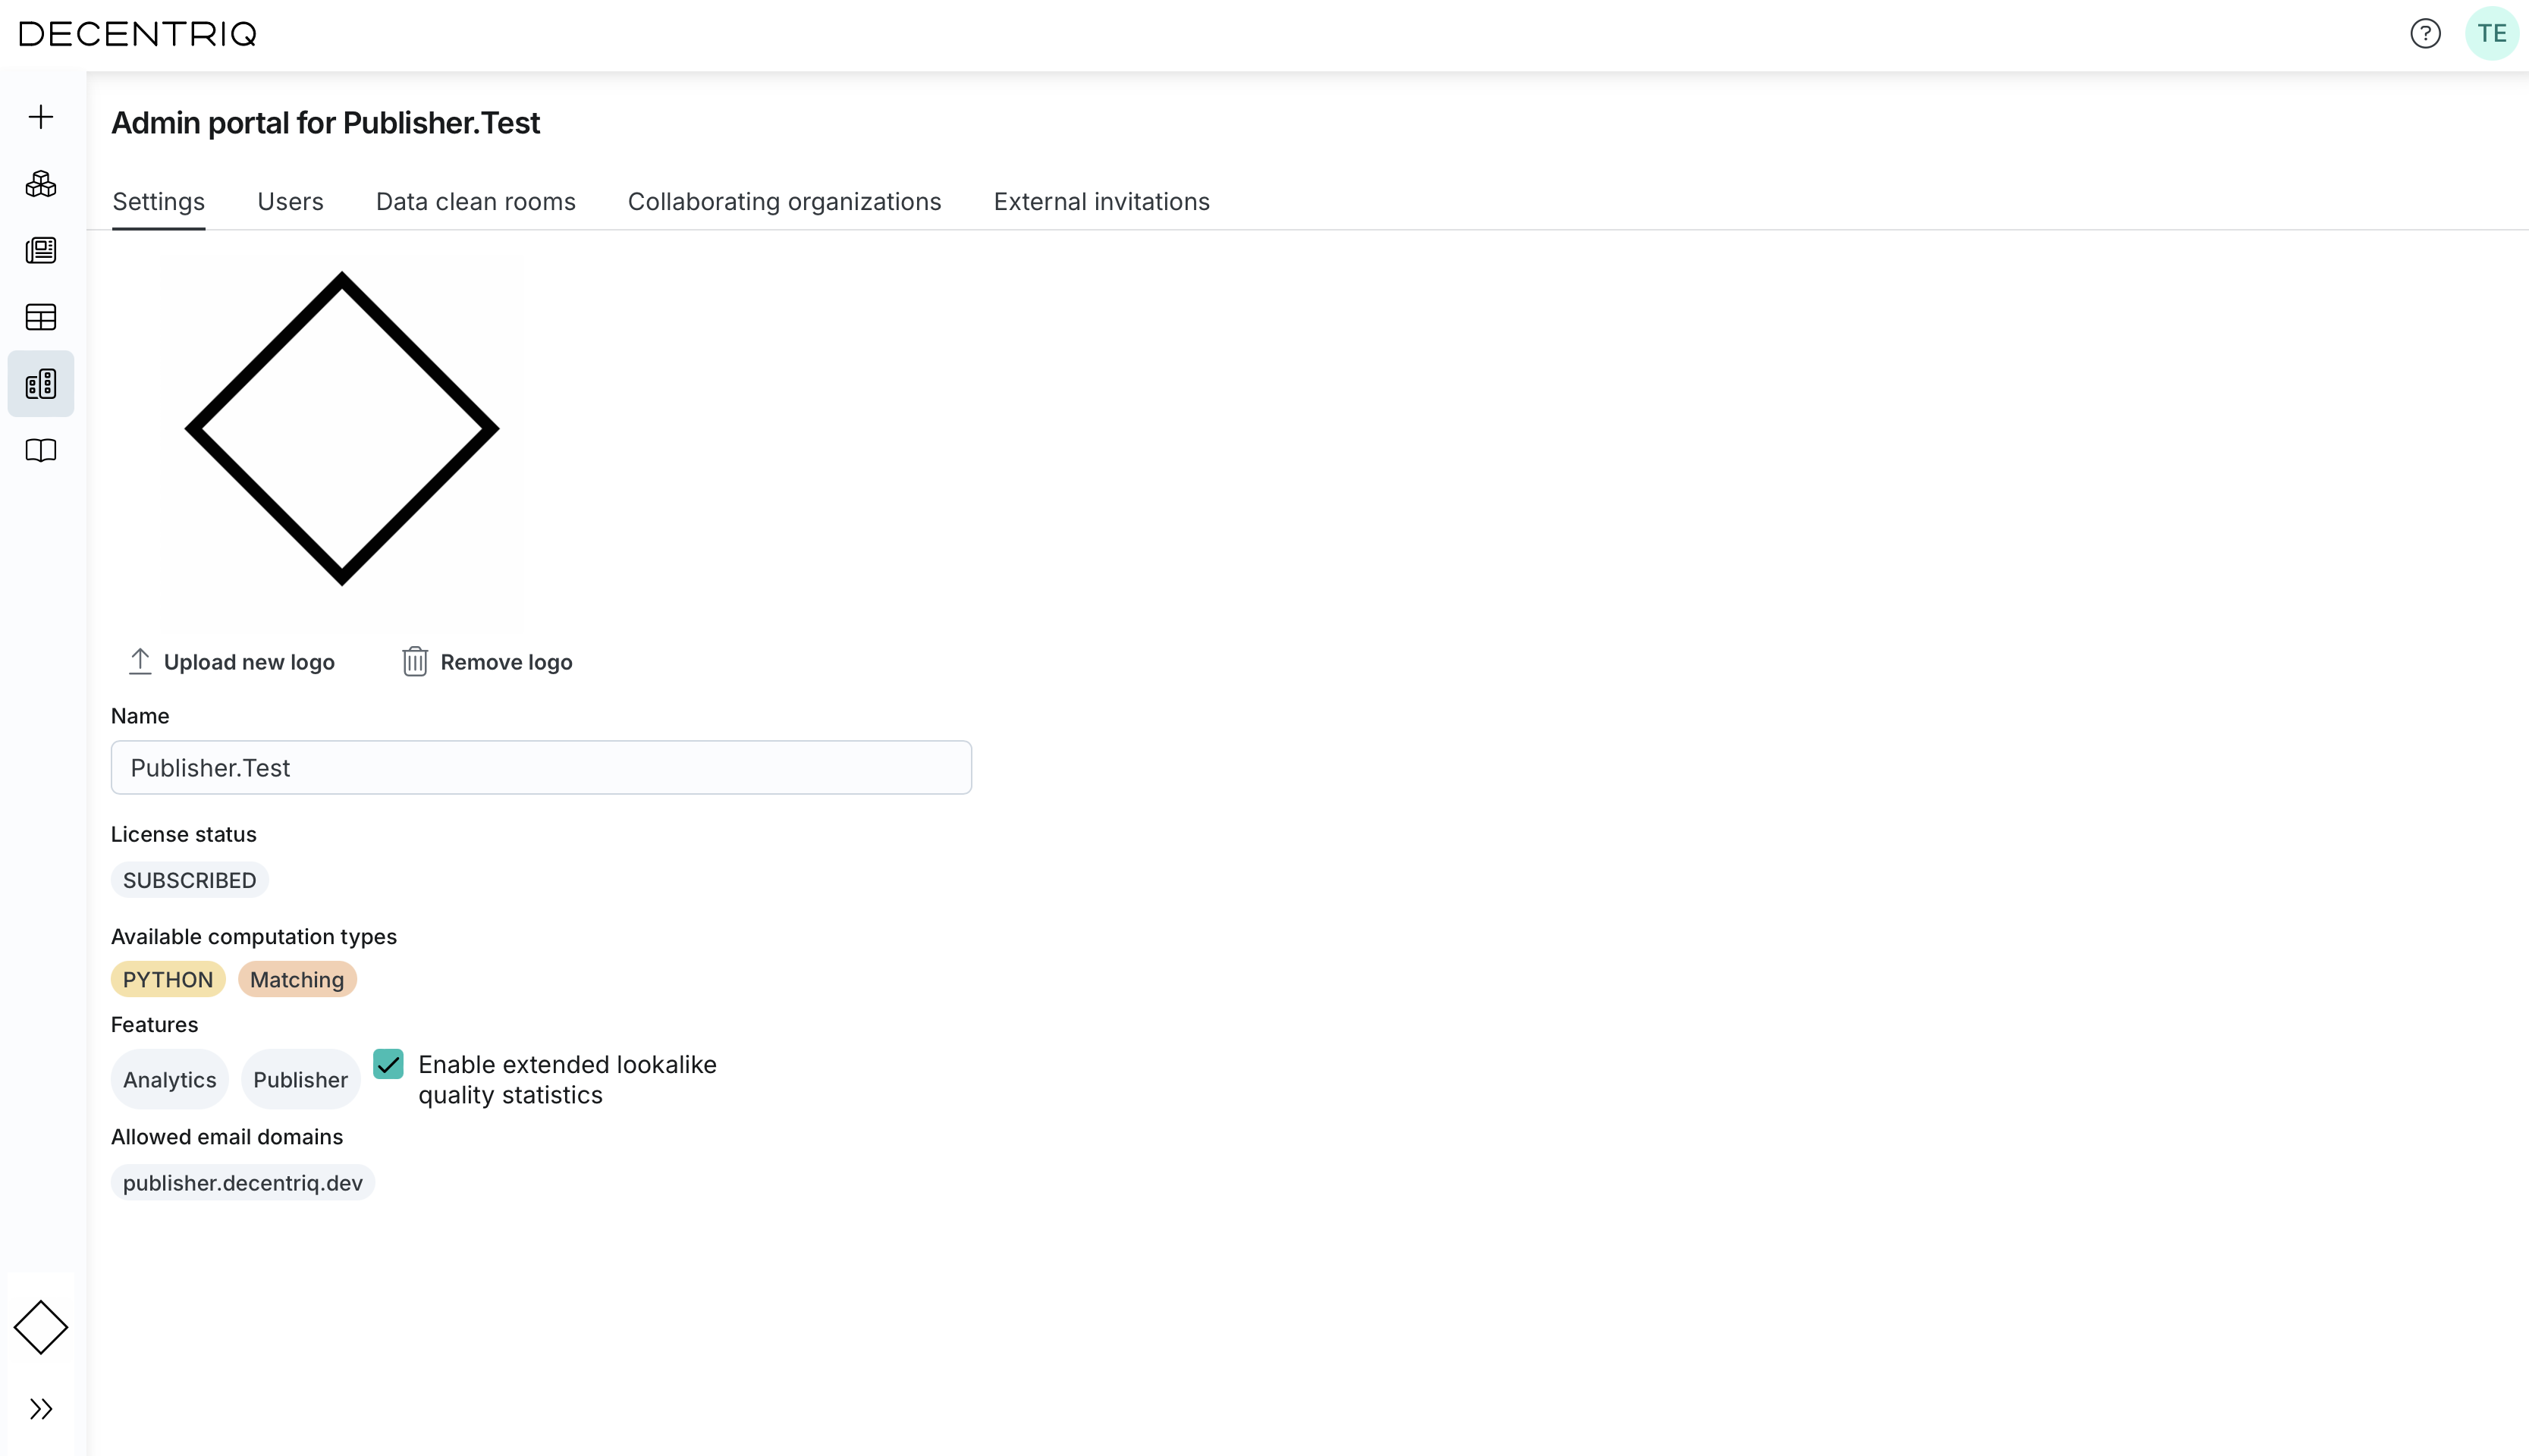This screenshot has width=2529, height=1456.
Task: Click the publisher.decentriq.dev domain chip
Action: tap(243, 1183)
